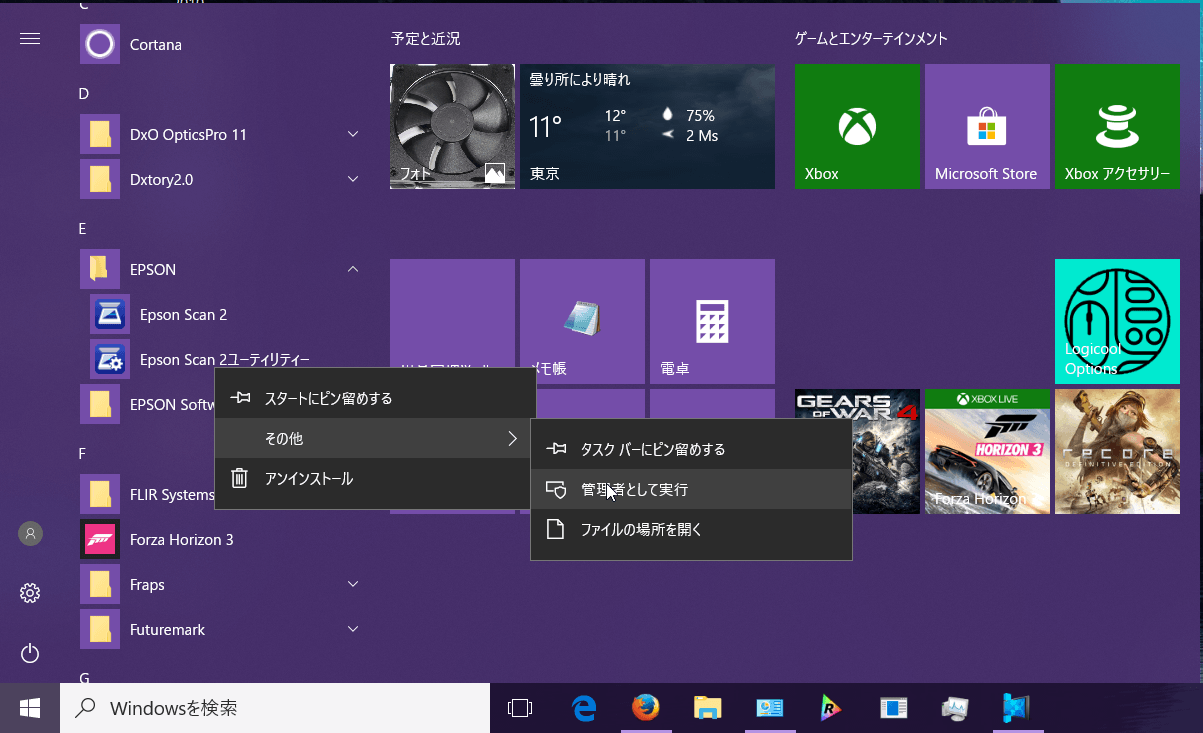Jump to letter F section header
This screenshot has height=733, width=1203.
pos(83,453)
